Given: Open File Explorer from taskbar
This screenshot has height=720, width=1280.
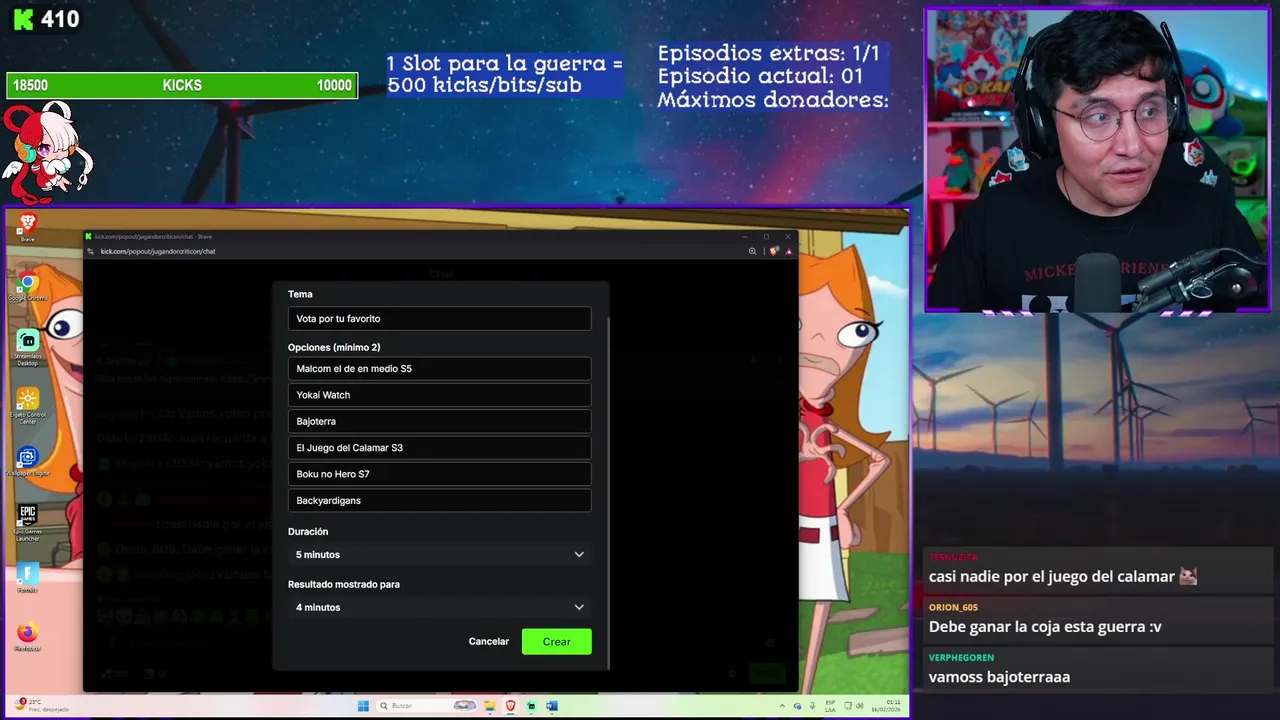Looking at the screenshot, I should tap(491, 706).
